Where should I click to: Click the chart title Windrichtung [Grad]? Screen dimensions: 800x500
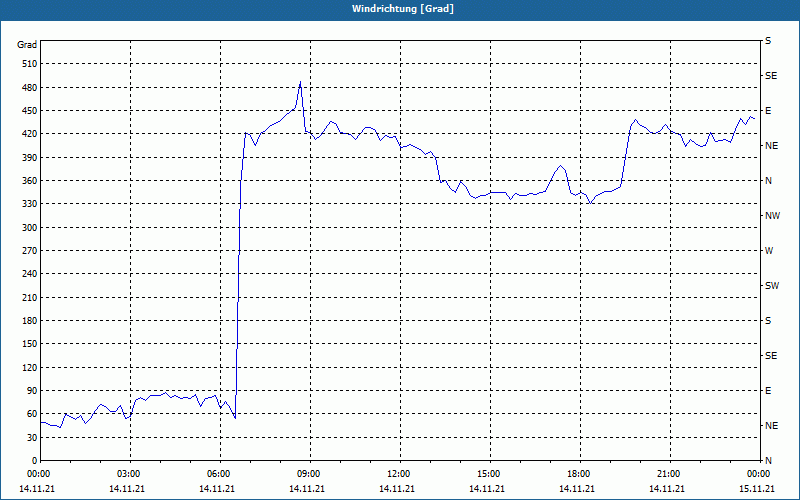[403, 9]
